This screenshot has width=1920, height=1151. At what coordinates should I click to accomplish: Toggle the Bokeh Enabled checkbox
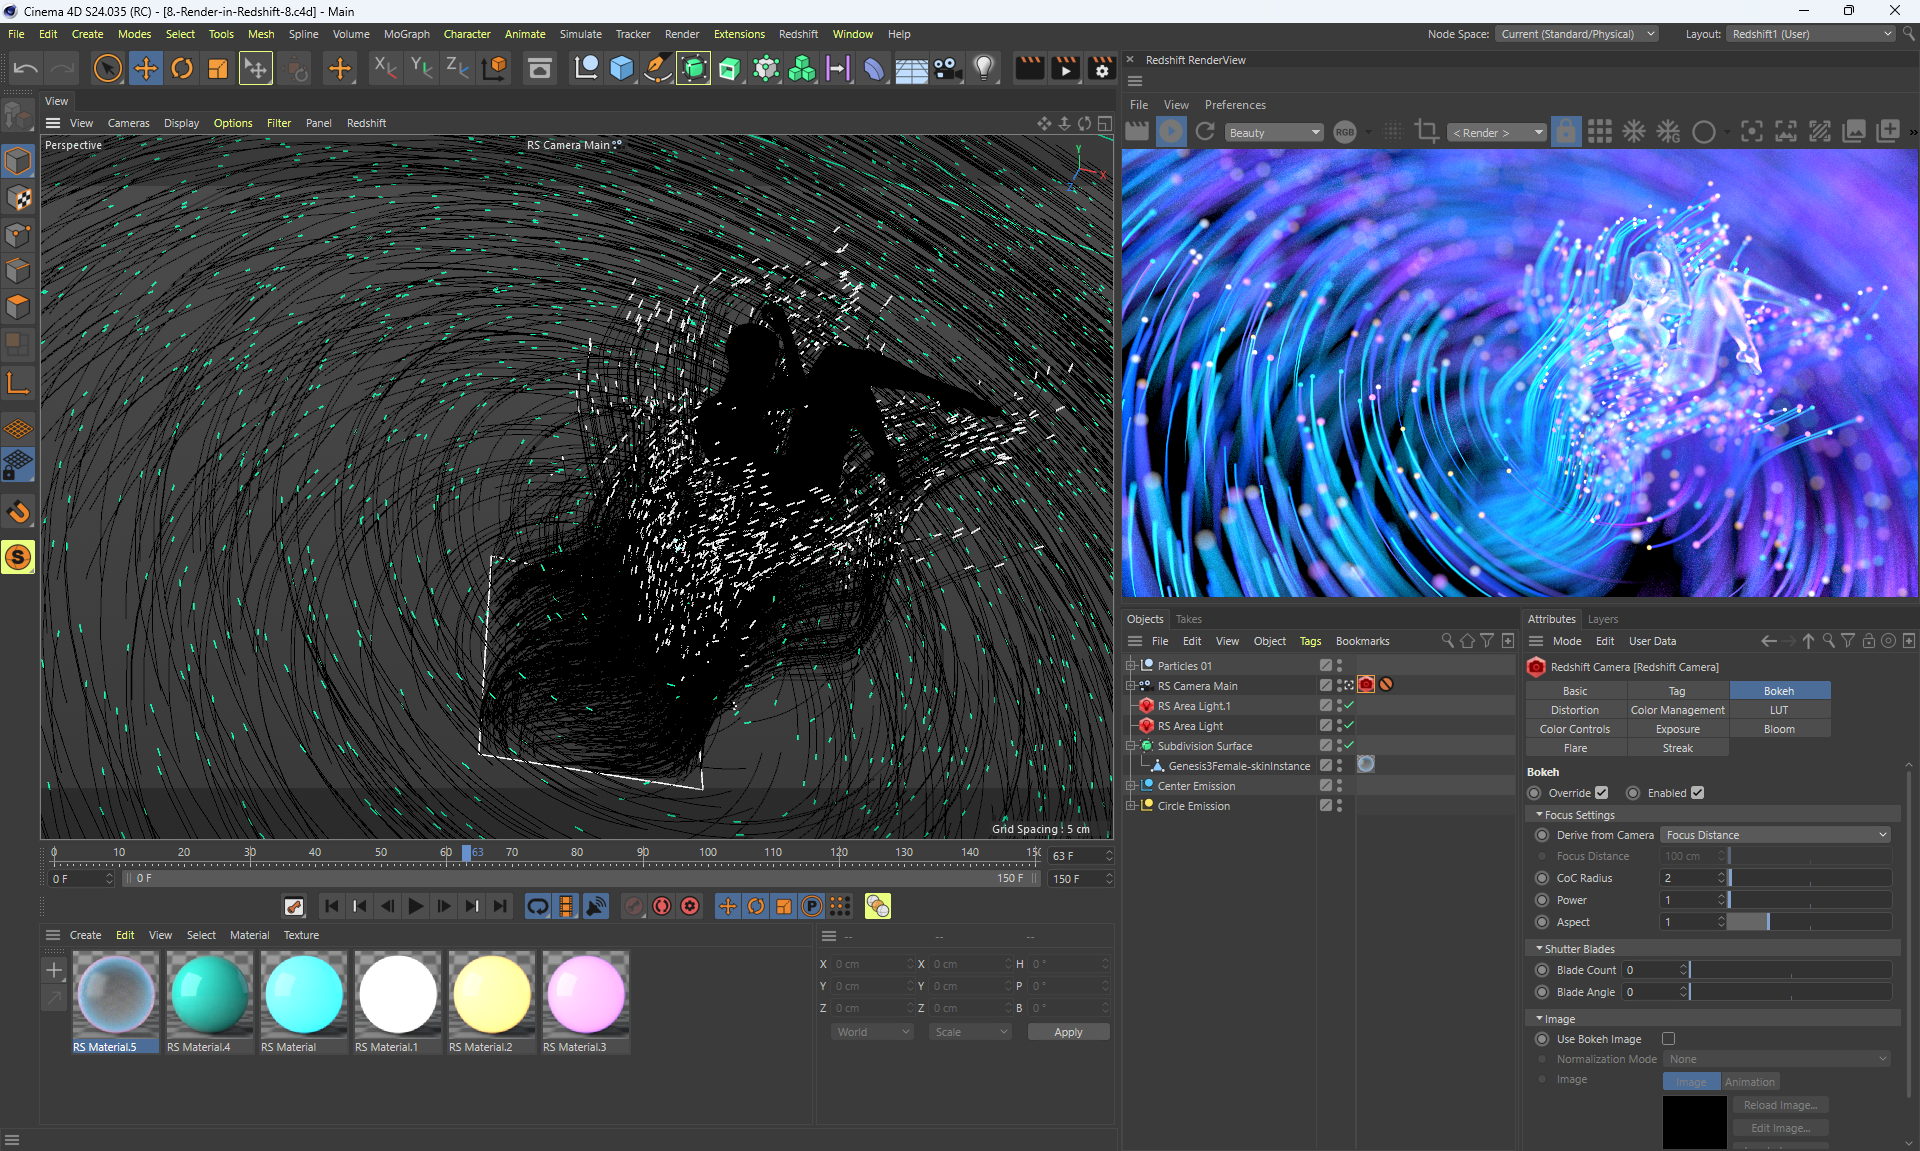coord(1697,793)
